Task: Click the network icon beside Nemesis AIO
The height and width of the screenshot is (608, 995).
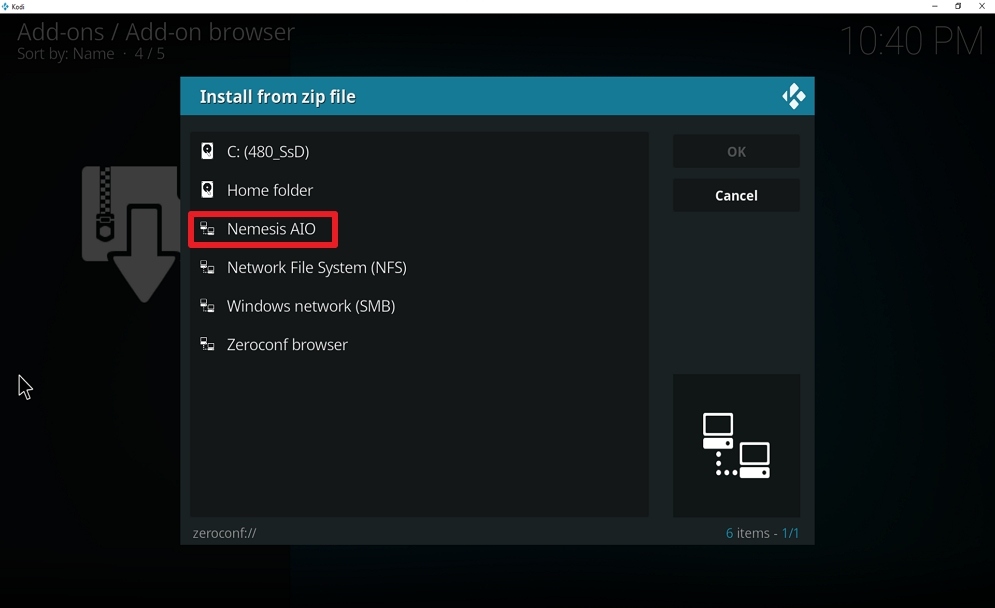Action: [x=207, y=228]
